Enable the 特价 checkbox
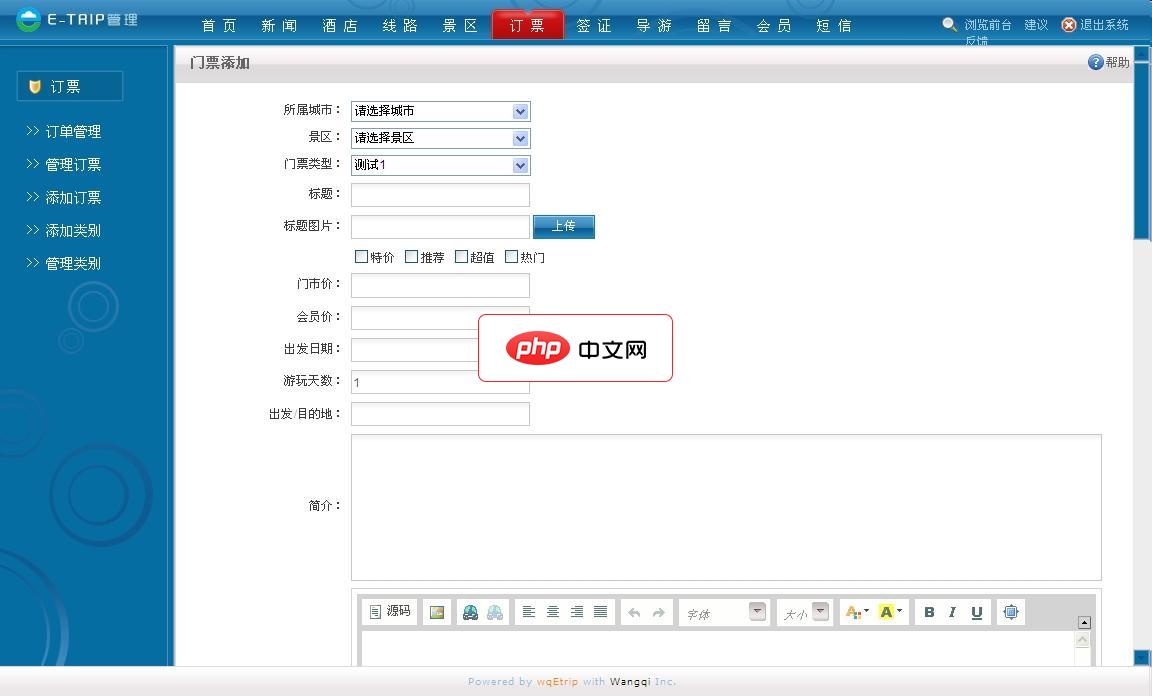The width and height of the screenshot is (1152, 696). pyautogui.click(x=362, y=256)
